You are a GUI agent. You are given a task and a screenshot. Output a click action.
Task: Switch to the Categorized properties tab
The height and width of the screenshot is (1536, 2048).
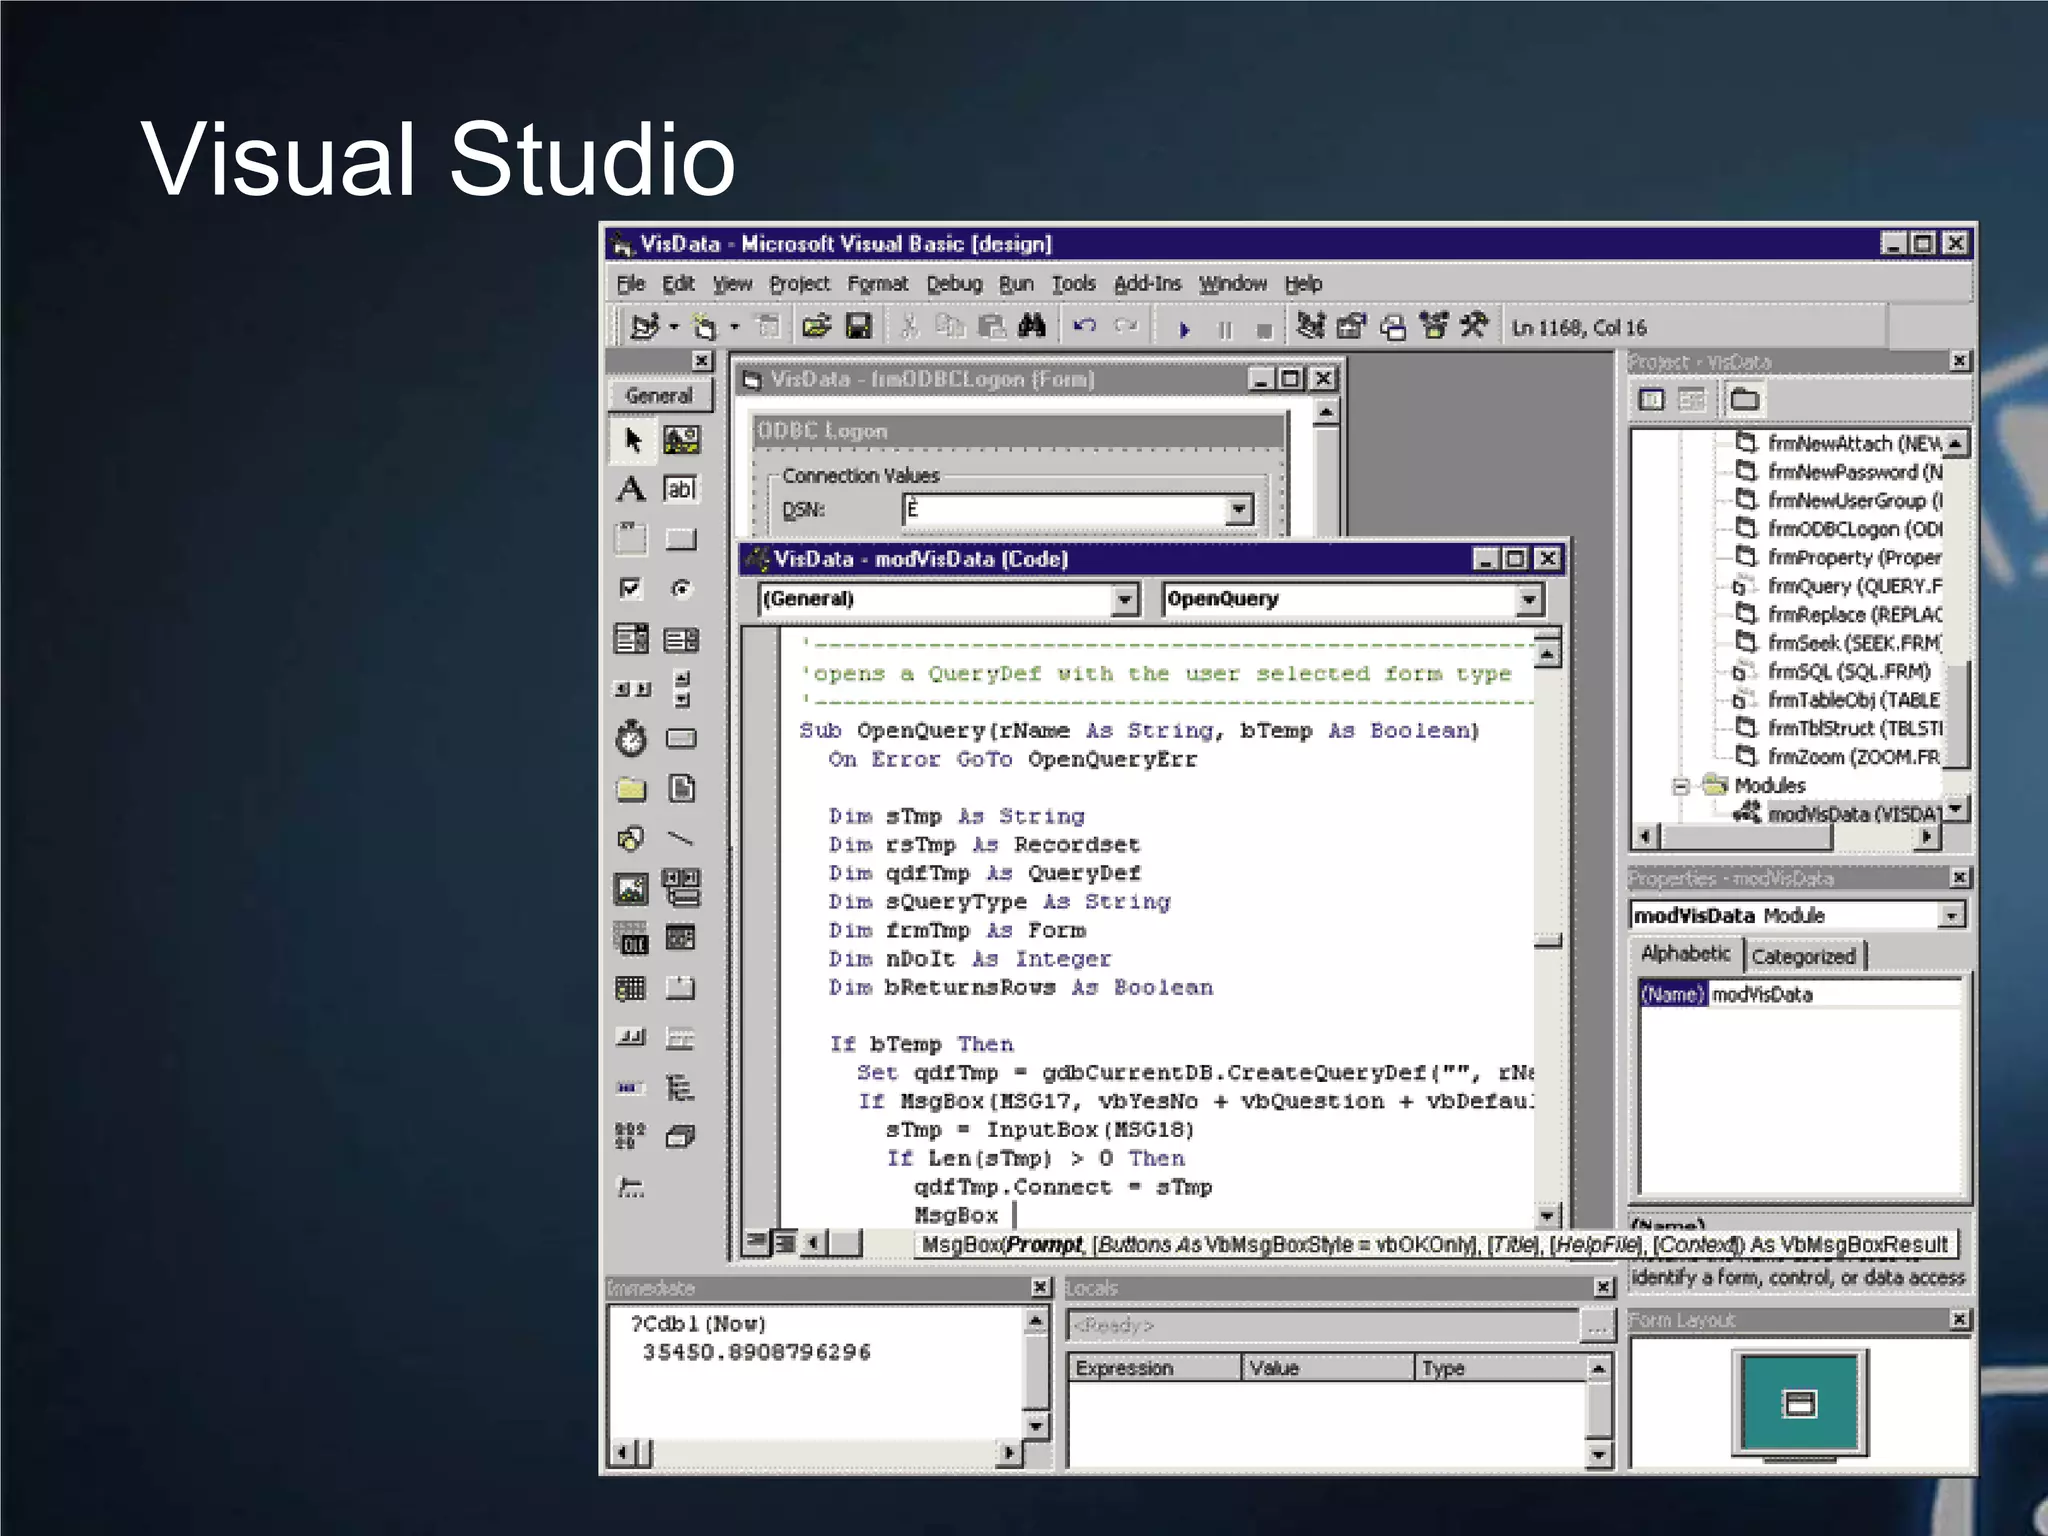pyautogui.click(x=1803, y=957)
